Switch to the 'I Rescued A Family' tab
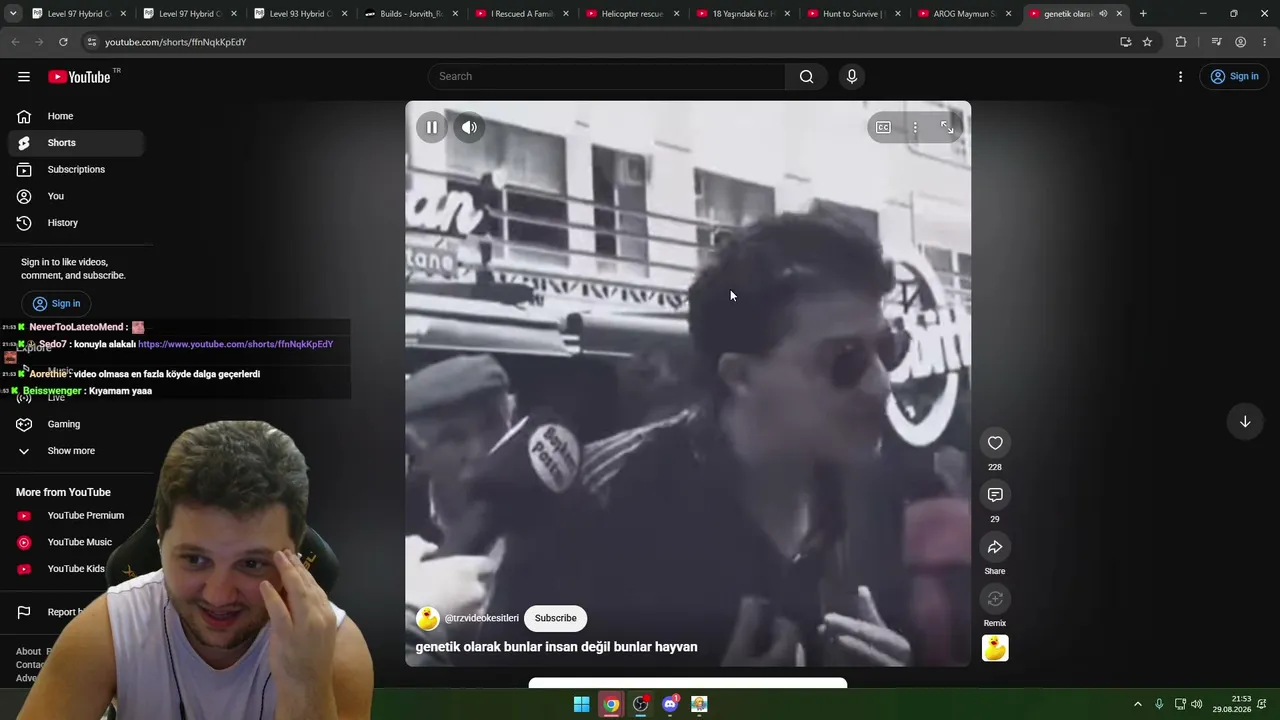 click(x=522, y=14)
